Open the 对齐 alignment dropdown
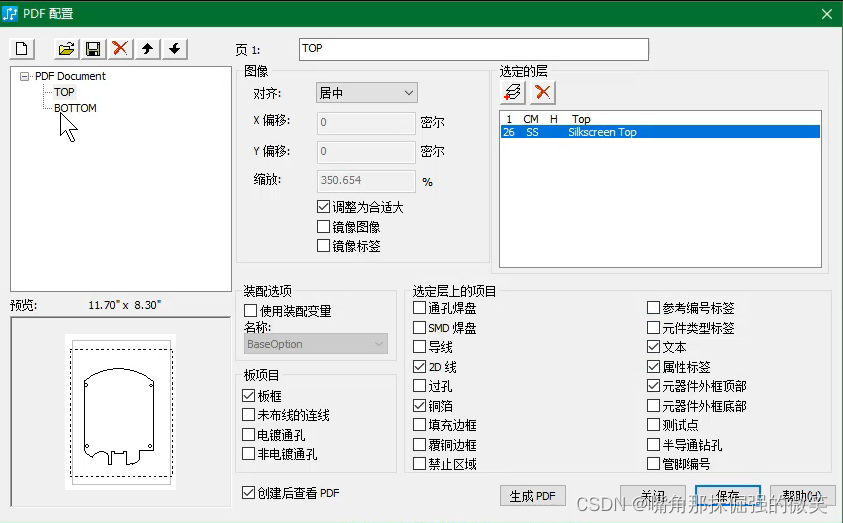Image resolution: width=843 pixels, height=523 pixels. [366, 93]
